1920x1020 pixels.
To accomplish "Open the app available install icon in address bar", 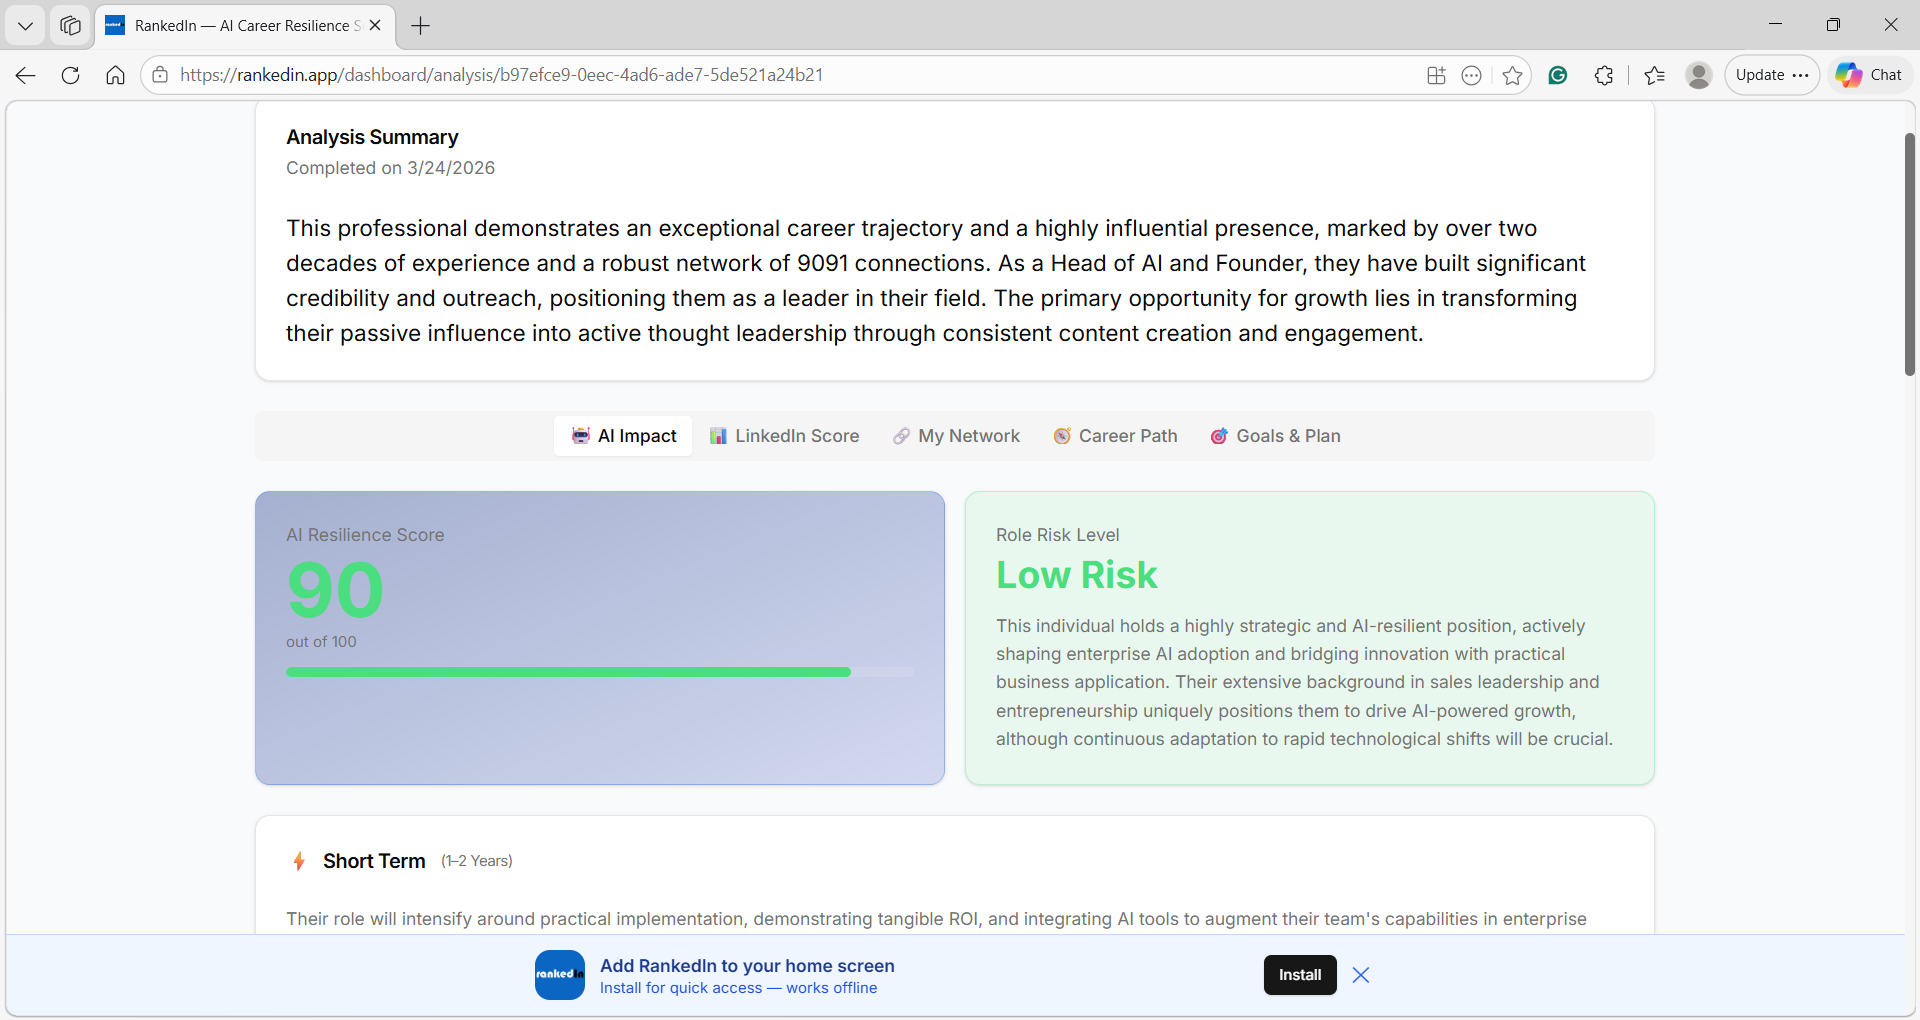I will coord(1436,75).
